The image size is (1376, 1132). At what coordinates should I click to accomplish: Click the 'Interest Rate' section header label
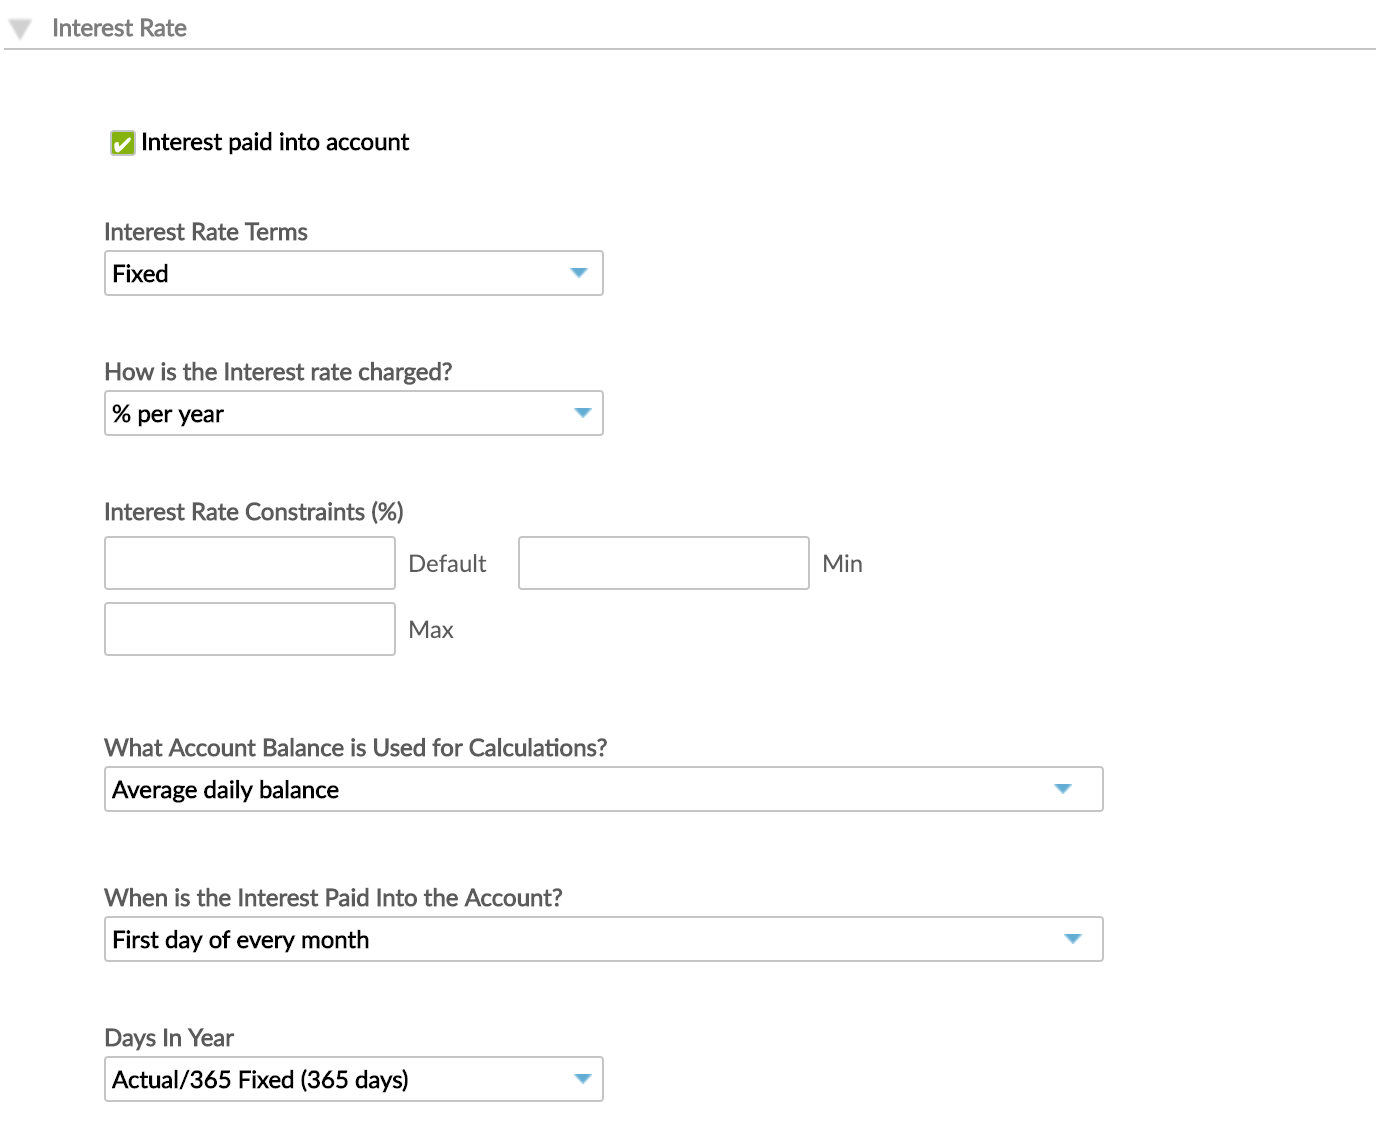pyautogui.click(x=120, y=28)
